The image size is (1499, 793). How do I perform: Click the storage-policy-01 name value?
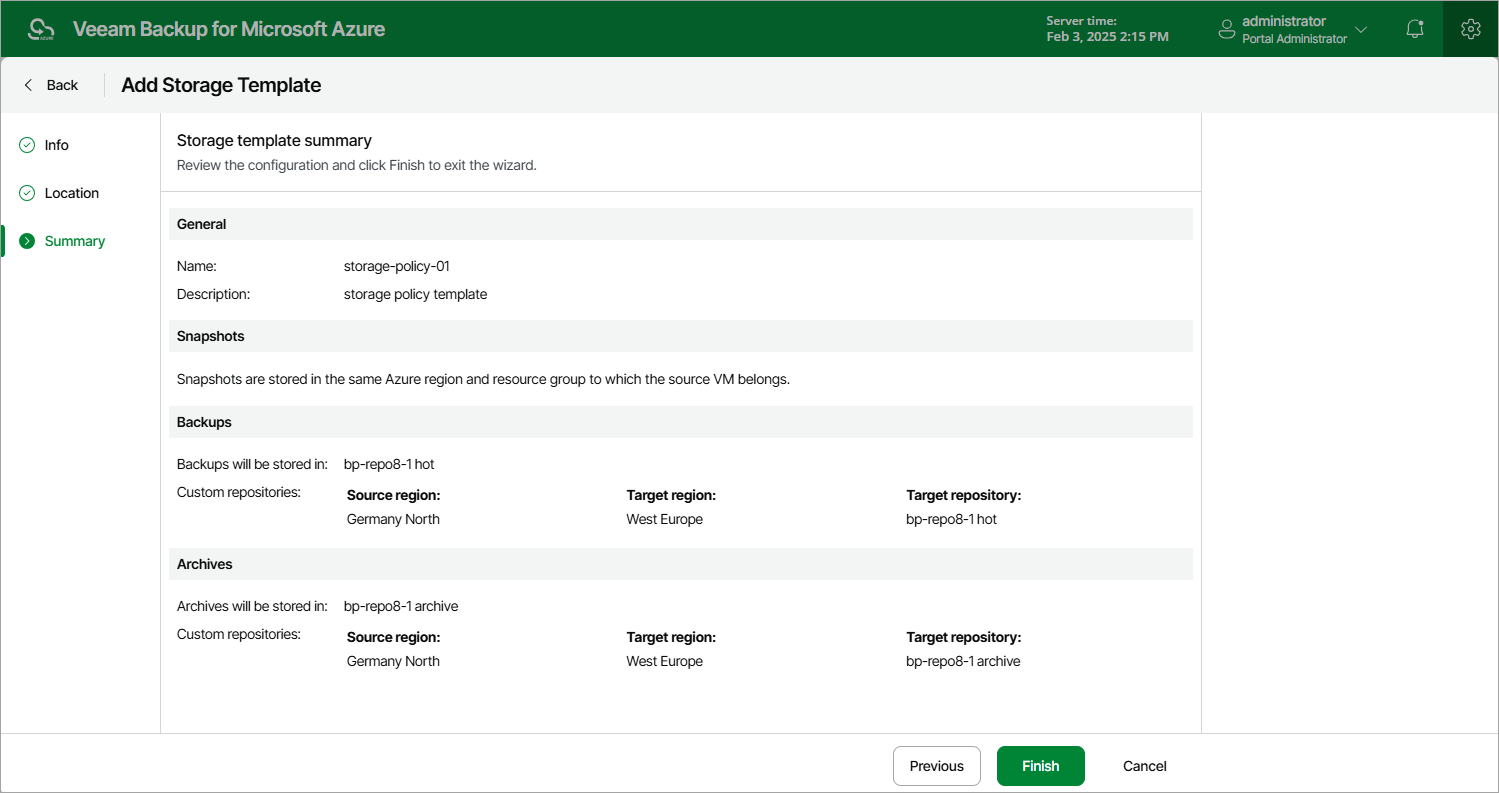pos(397,266)
